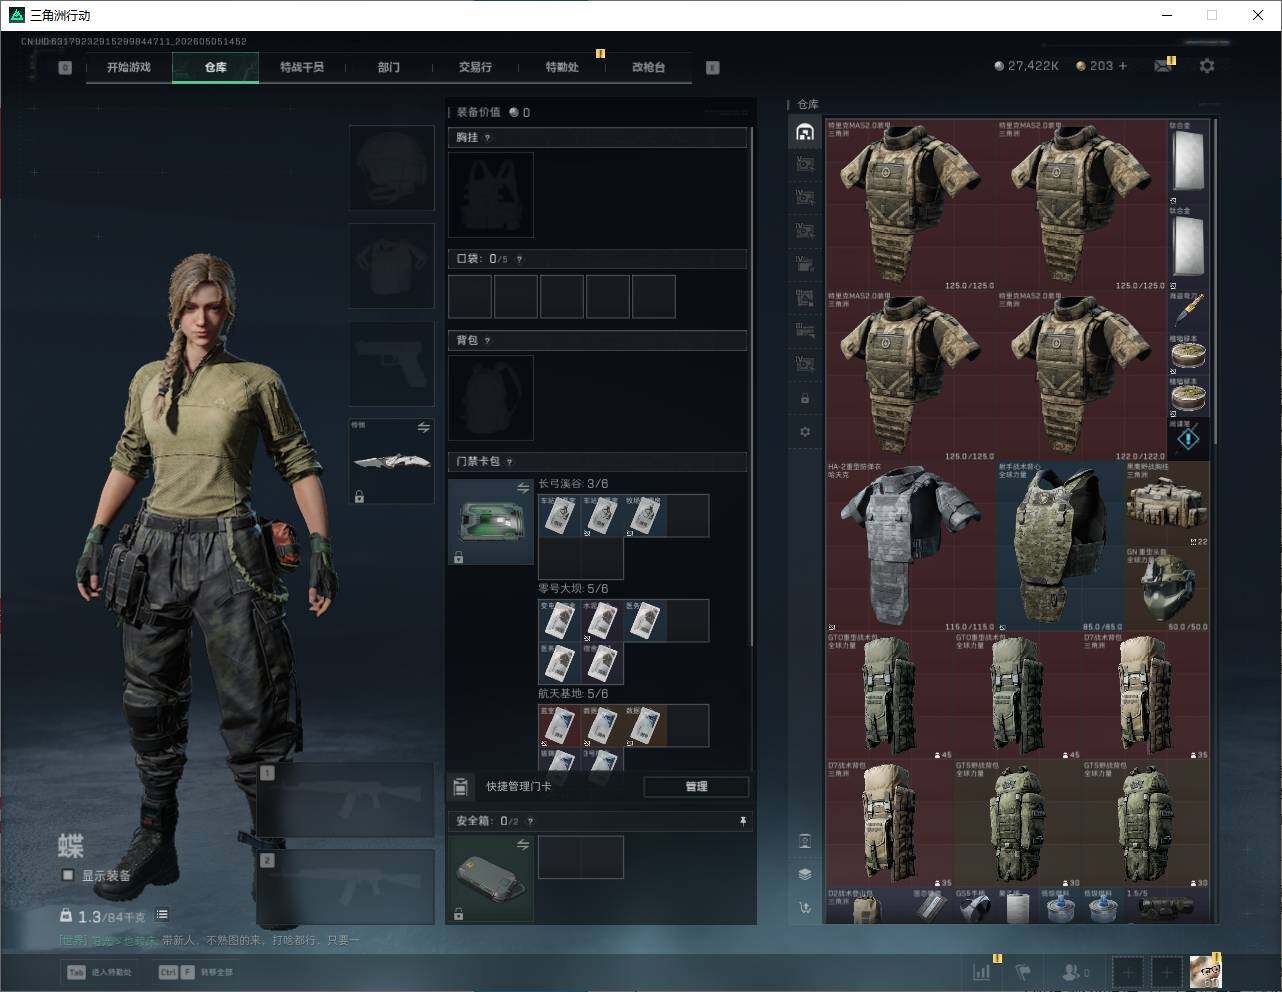Screen dimensions: 1282x992
Task: Select the empty body armor slot
Action: (x=392, y=265)
